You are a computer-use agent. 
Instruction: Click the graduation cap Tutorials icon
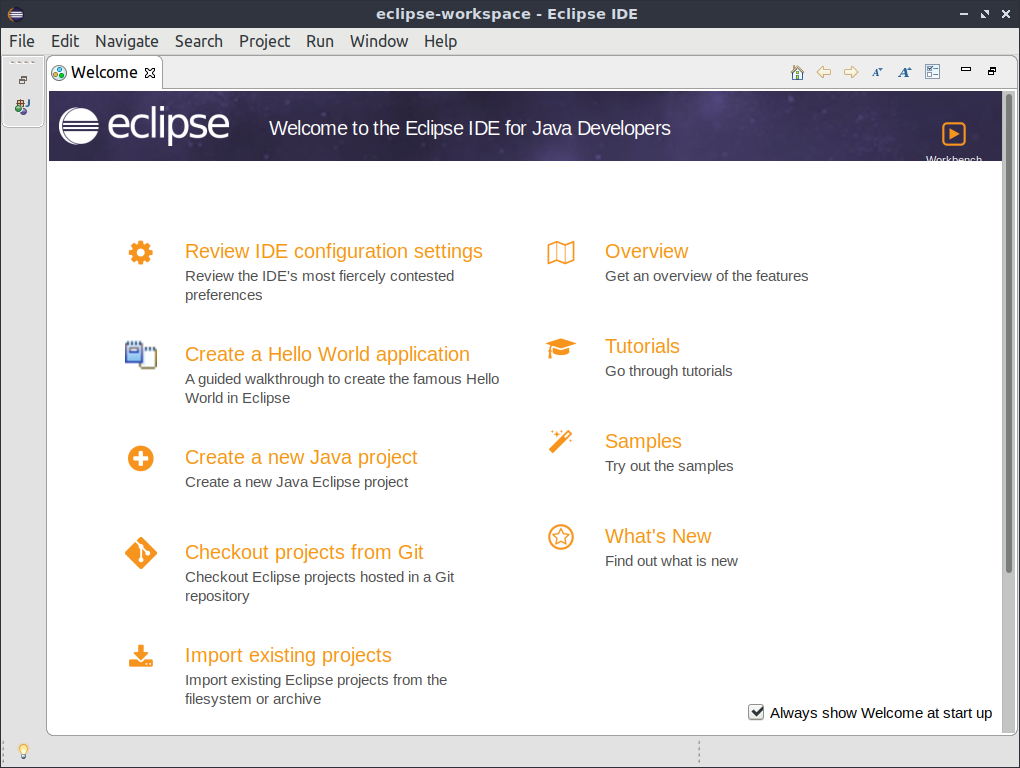[561, 348]
